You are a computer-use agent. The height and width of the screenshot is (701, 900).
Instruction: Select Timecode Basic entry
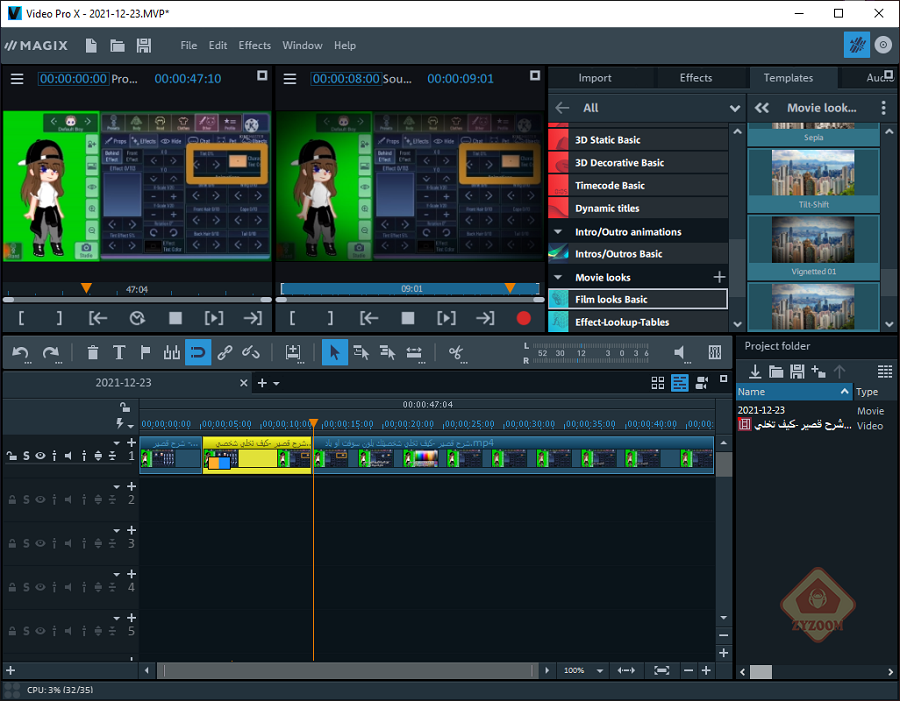pyautogui.click(x=638, y=185)
